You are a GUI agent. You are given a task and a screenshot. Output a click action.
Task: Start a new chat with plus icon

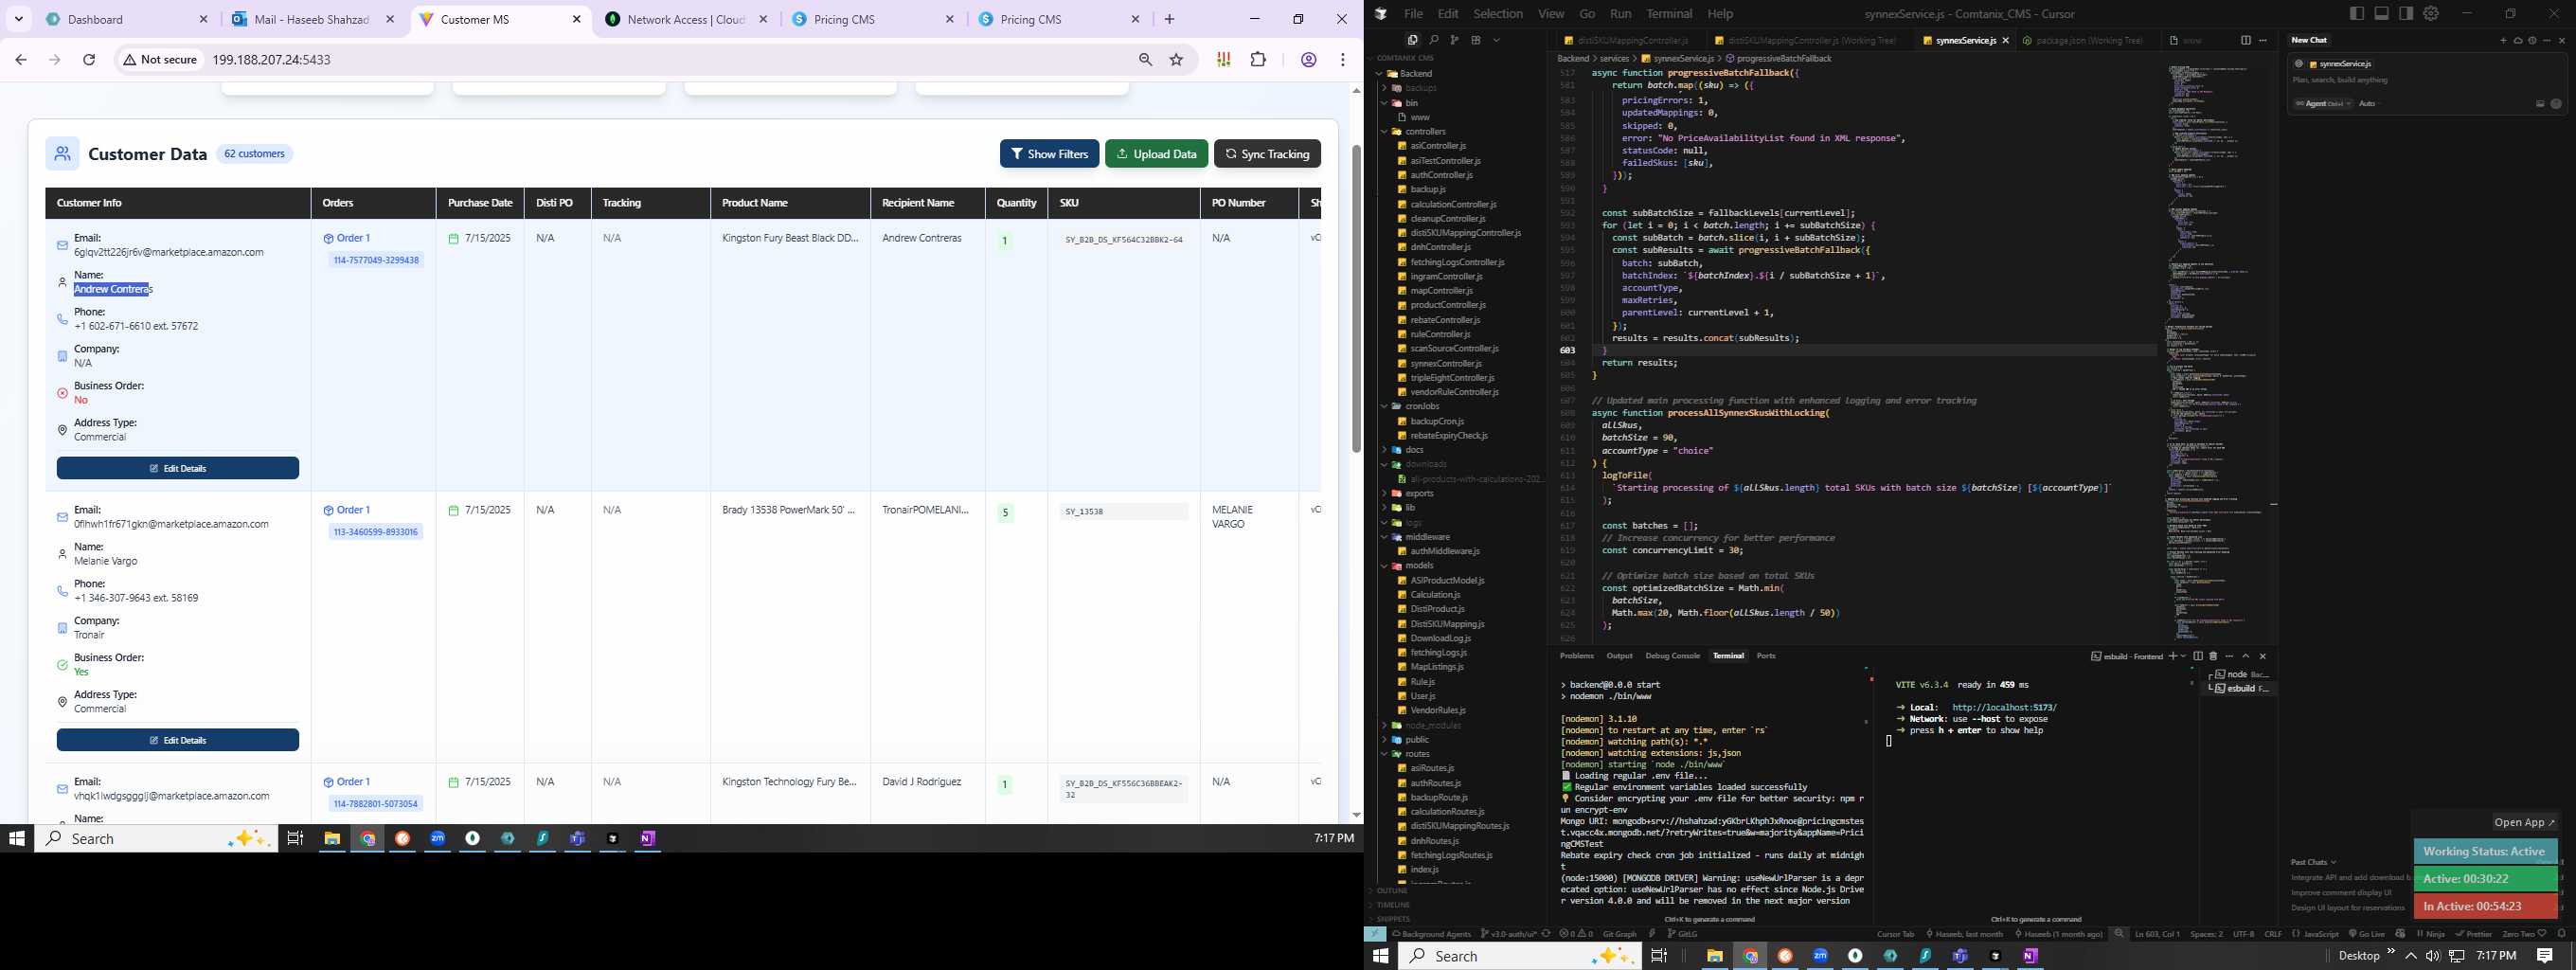click(x=2503, y=40)
